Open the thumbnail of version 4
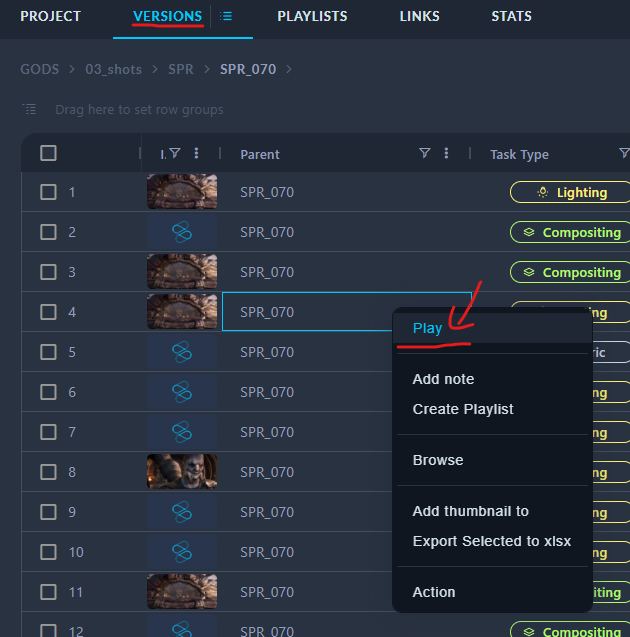Viewport: 630px width, 637px height. point(182,312)
